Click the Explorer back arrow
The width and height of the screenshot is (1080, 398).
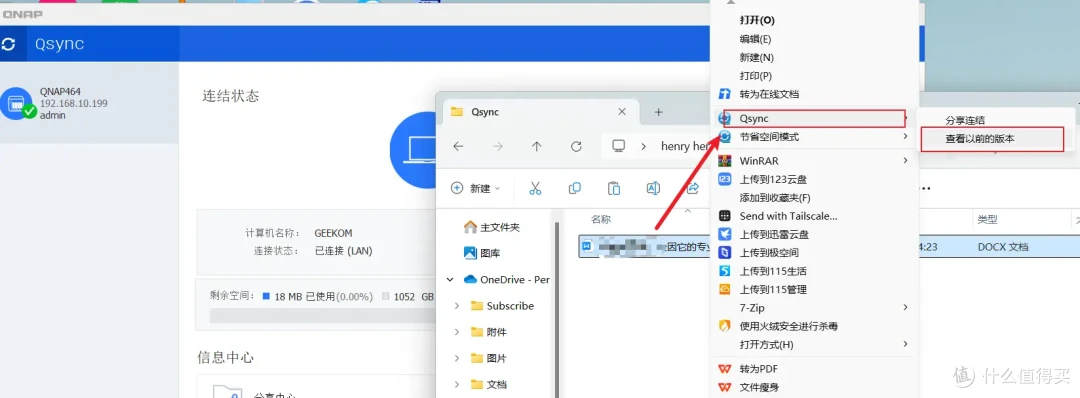458,146
